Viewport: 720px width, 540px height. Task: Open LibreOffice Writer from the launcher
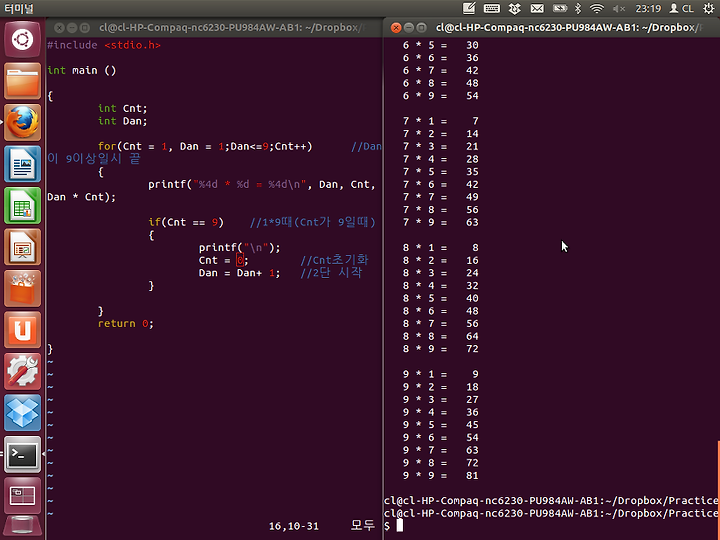[22, 163]
